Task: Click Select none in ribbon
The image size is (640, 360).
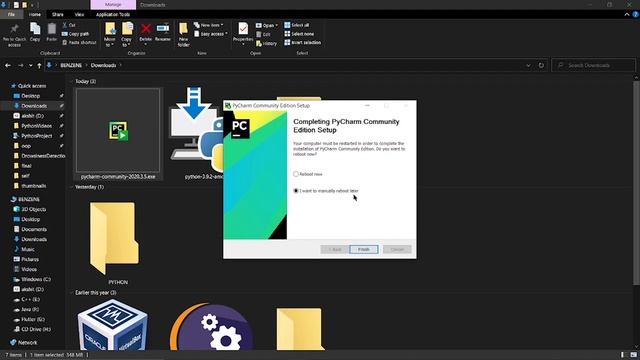Action: [300, 34]
